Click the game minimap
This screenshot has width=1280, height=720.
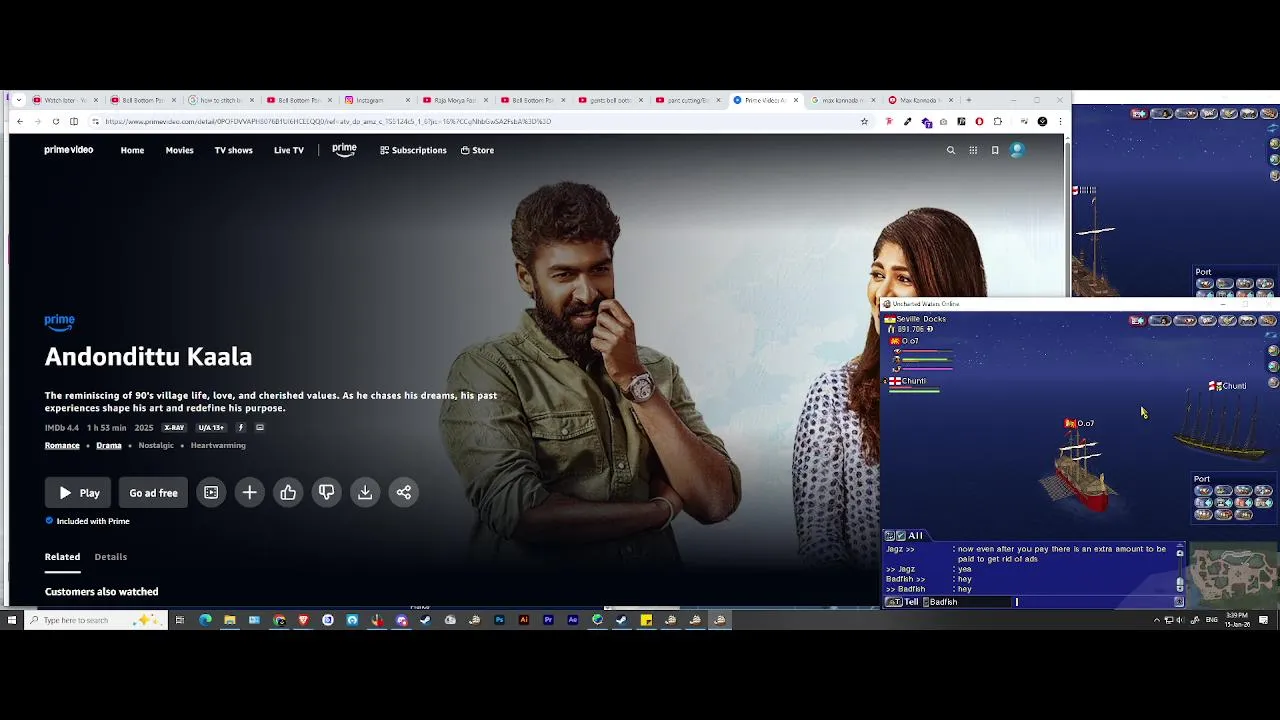pos(1235,576)
